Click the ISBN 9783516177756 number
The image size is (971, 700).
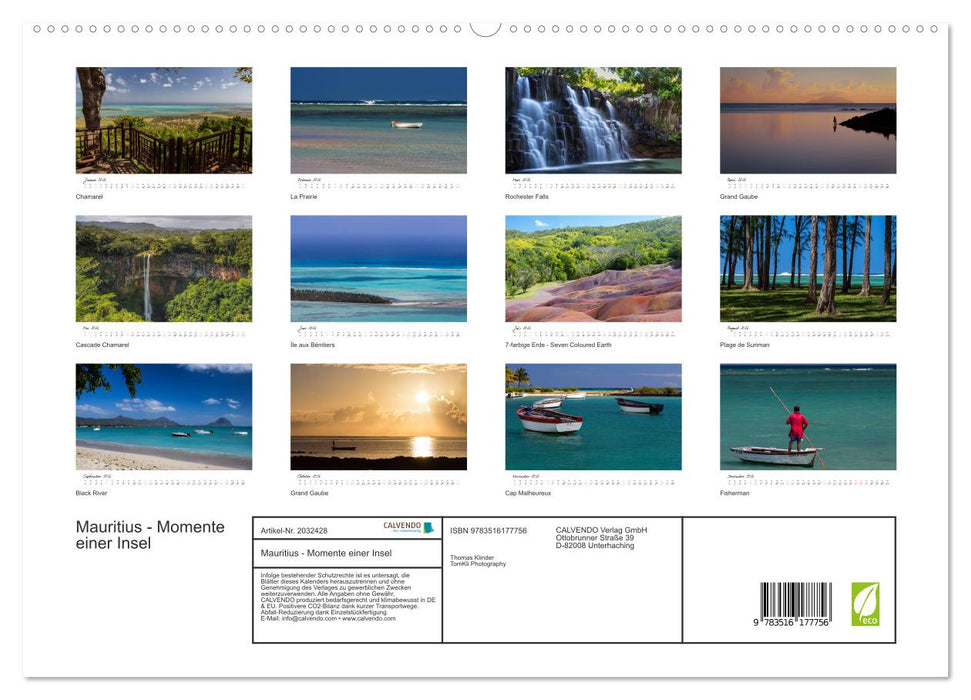(x=489, y=530)
